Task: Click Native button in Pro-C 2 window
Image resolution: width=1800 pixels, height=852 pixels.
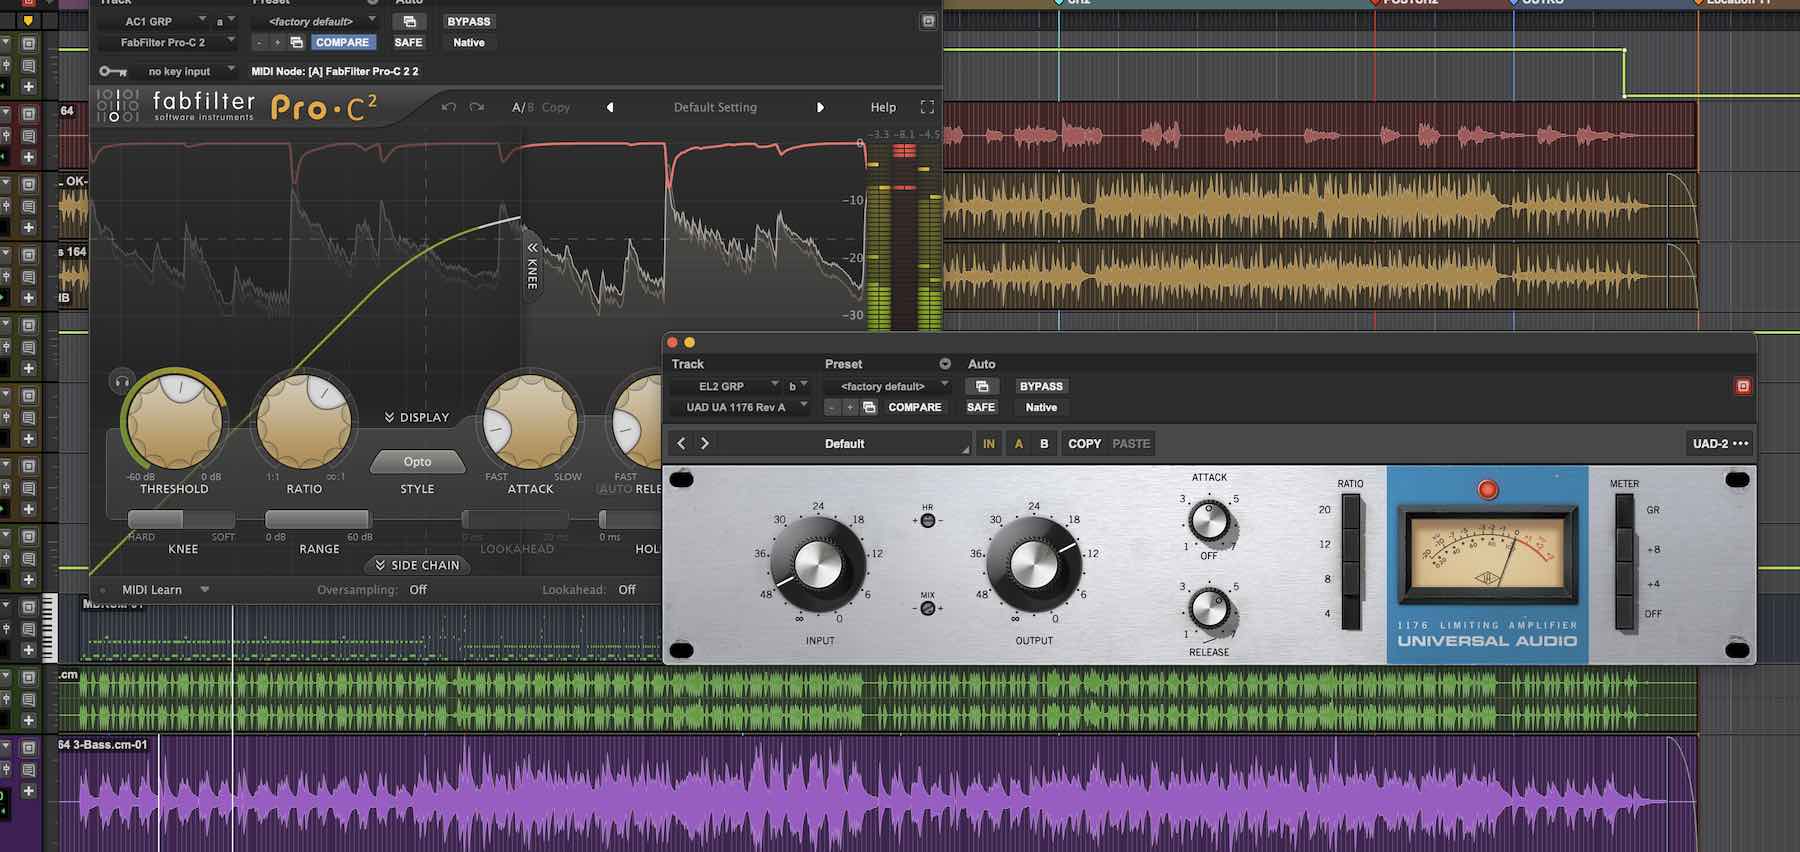Action: tap(469, 42)
